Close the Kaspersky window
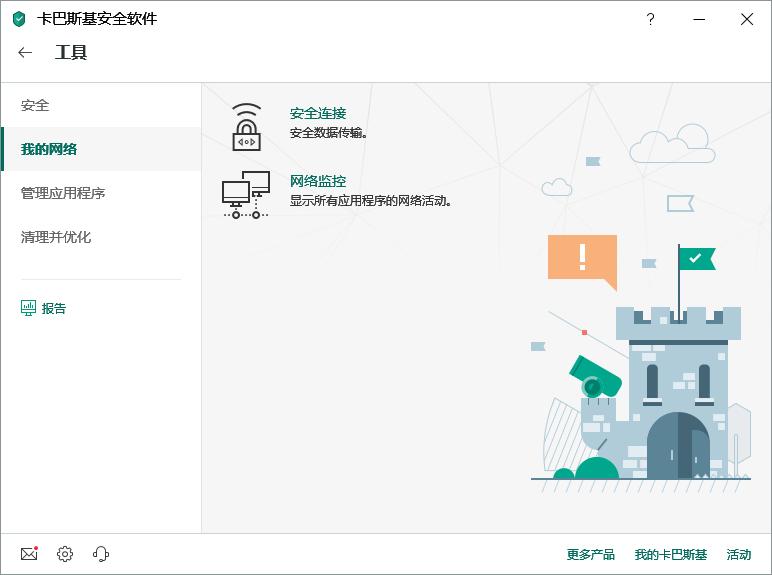This screenshot has width=772, height=575. [x=747, y=19]
